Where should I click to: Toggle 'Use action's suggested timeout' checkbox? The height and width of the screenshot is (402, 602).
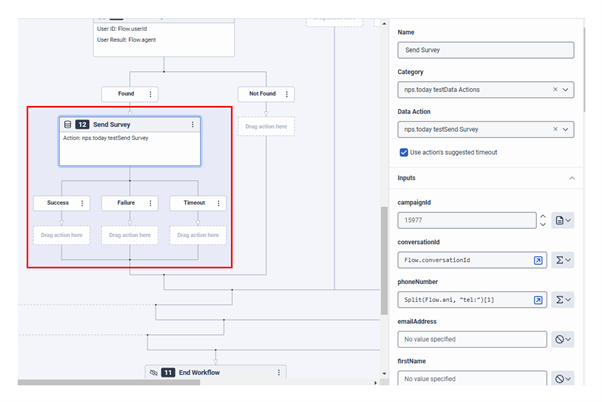pos(404,152)
